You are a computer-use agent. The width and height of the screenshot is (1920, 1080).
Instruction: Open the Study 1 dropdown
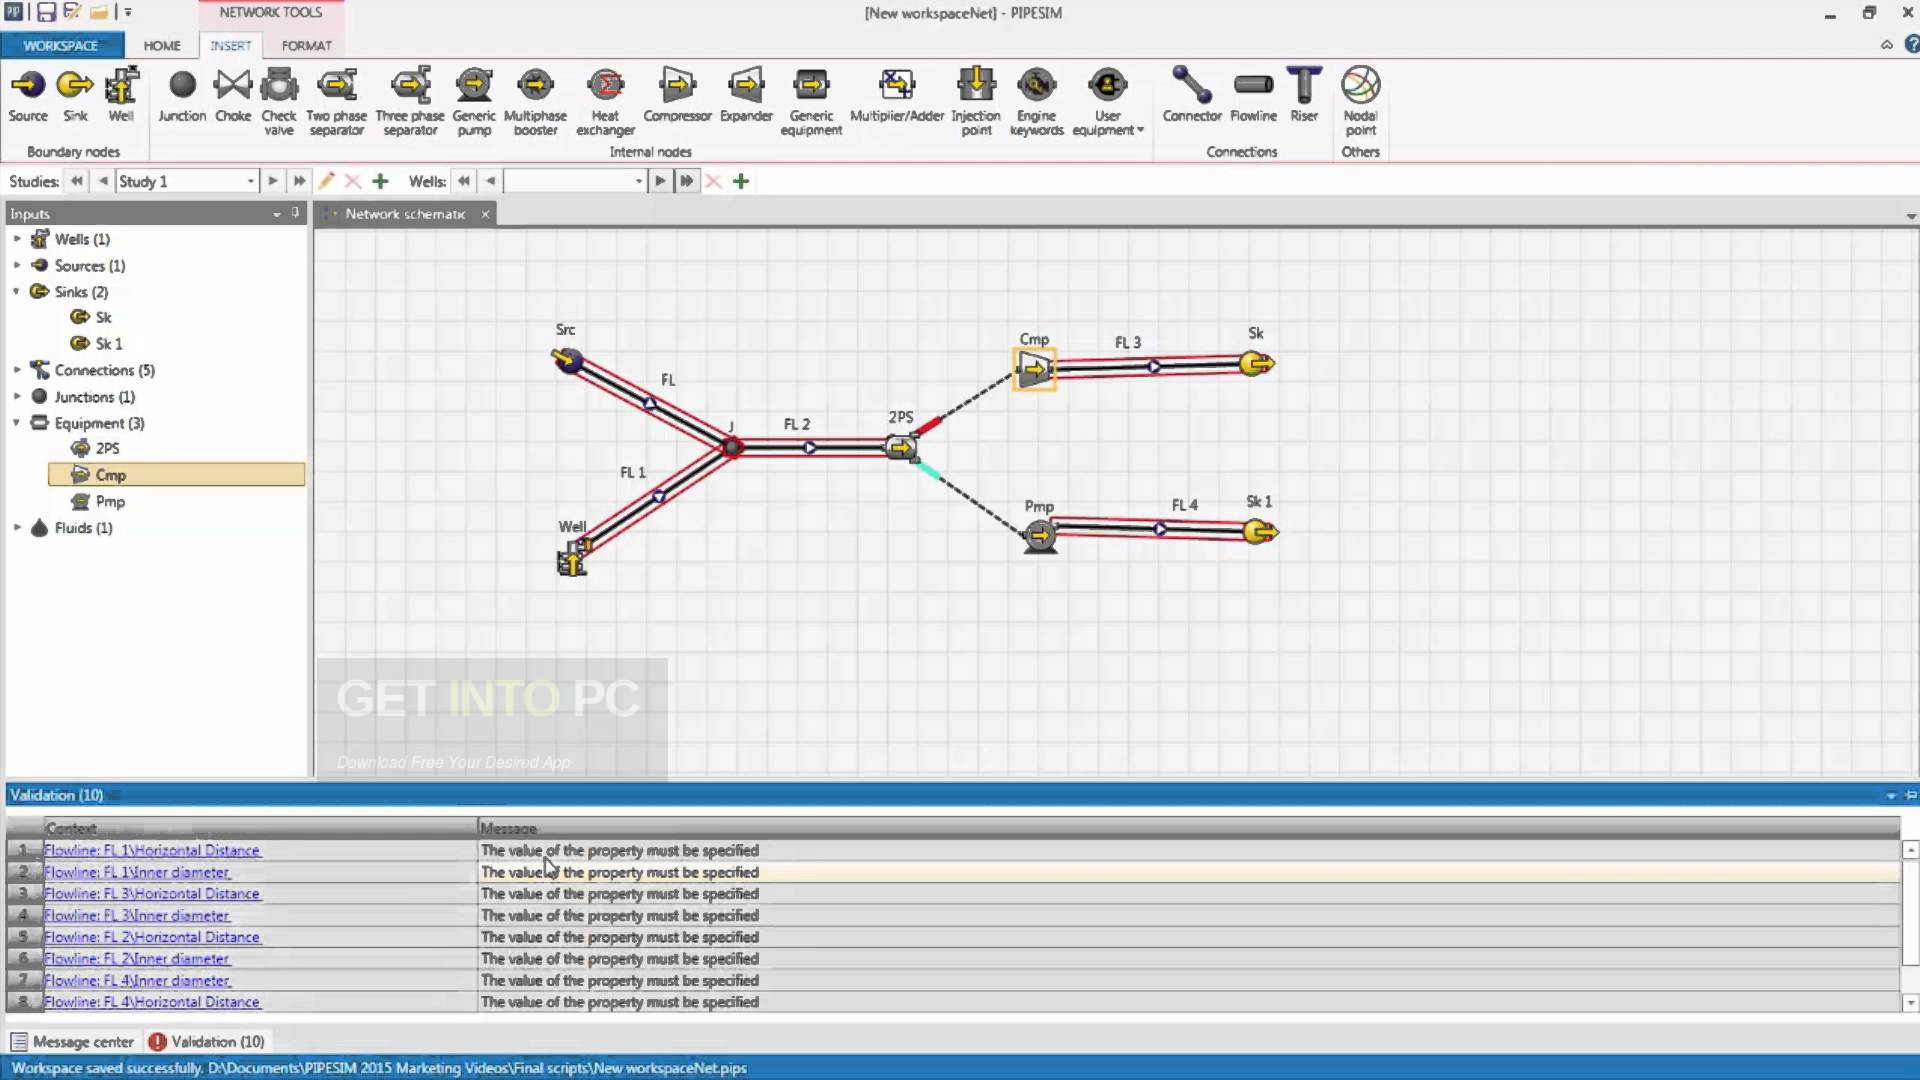250,181
